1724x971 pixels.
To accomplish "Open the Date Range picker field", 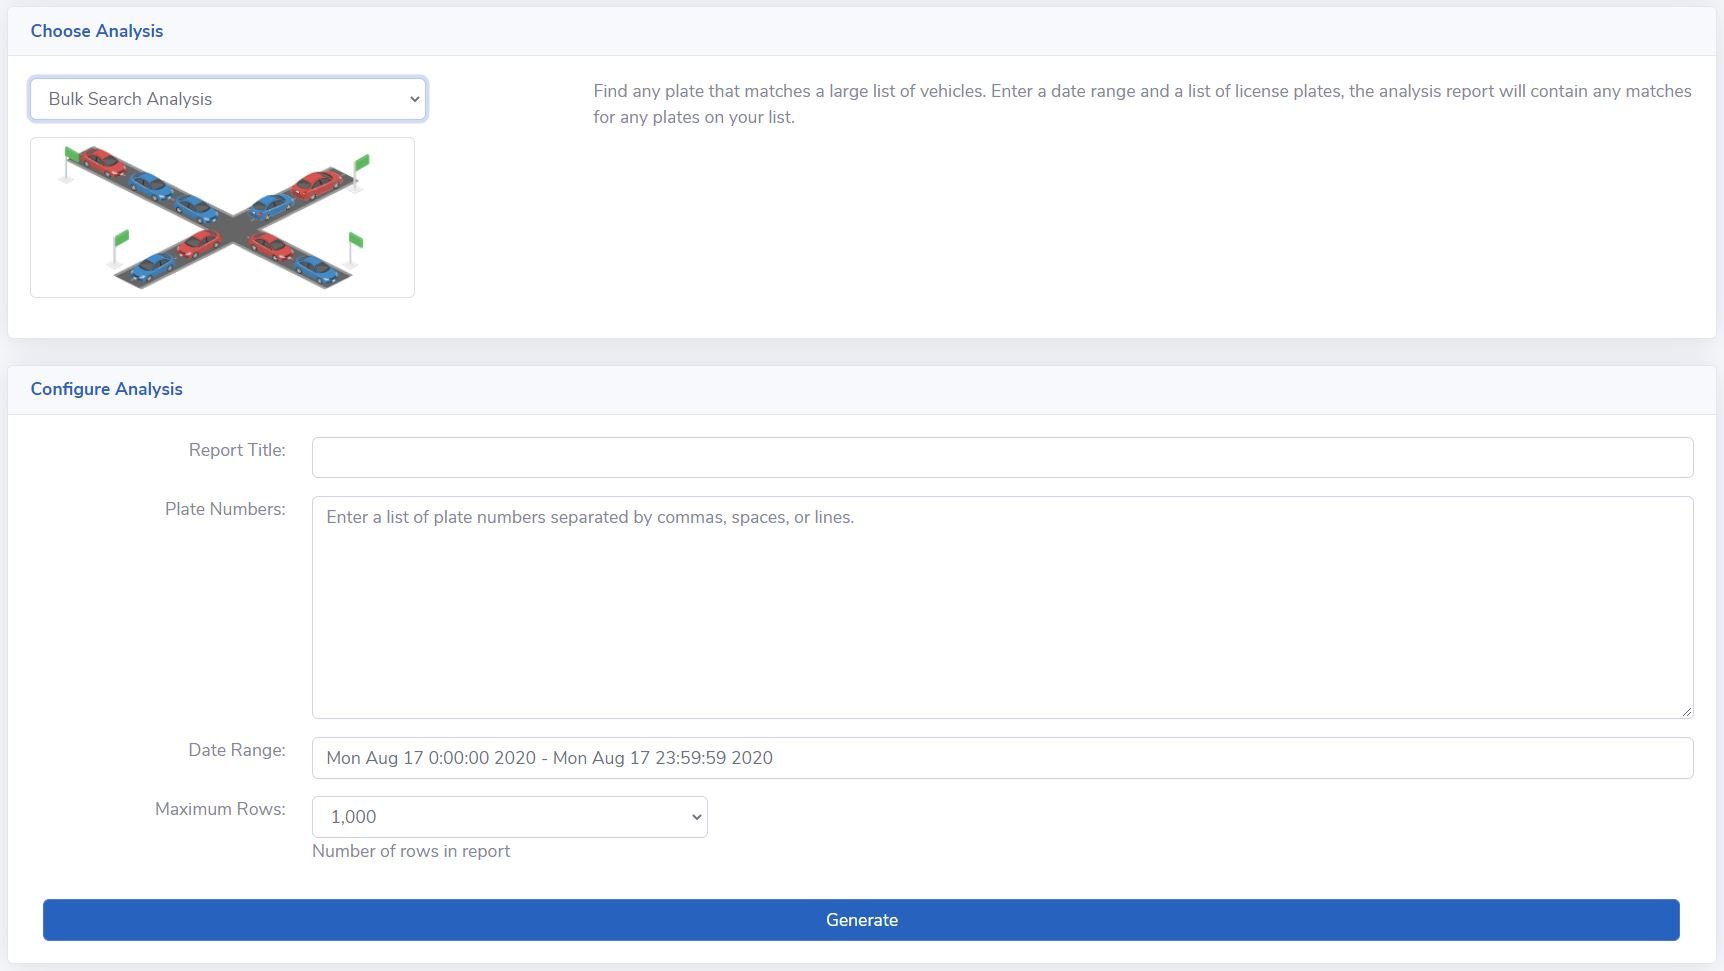I will click(1002, 758).
